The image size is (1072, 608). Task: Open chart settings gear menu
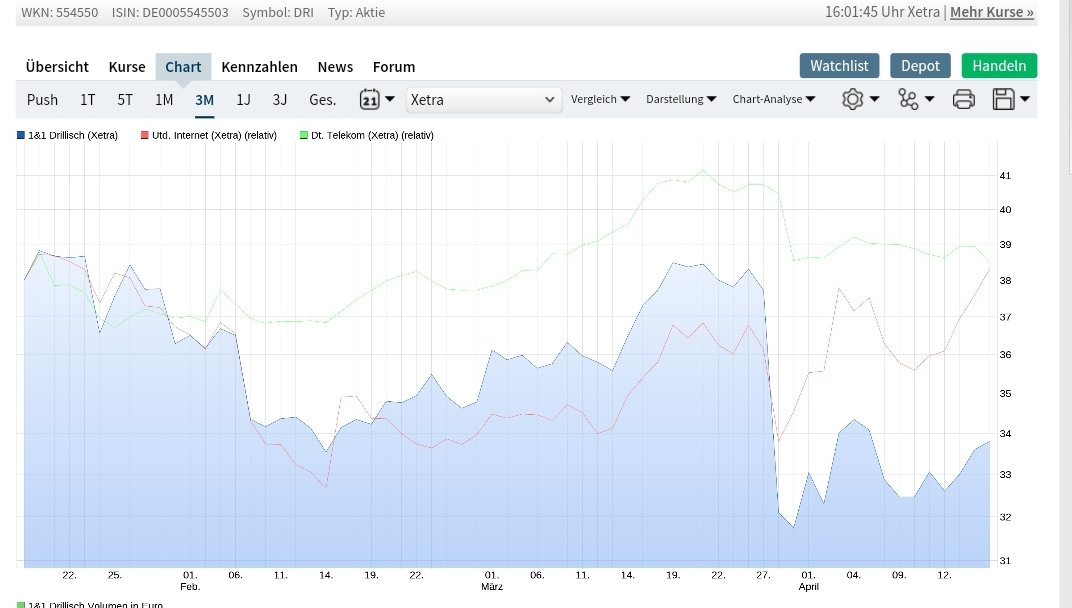859,99
